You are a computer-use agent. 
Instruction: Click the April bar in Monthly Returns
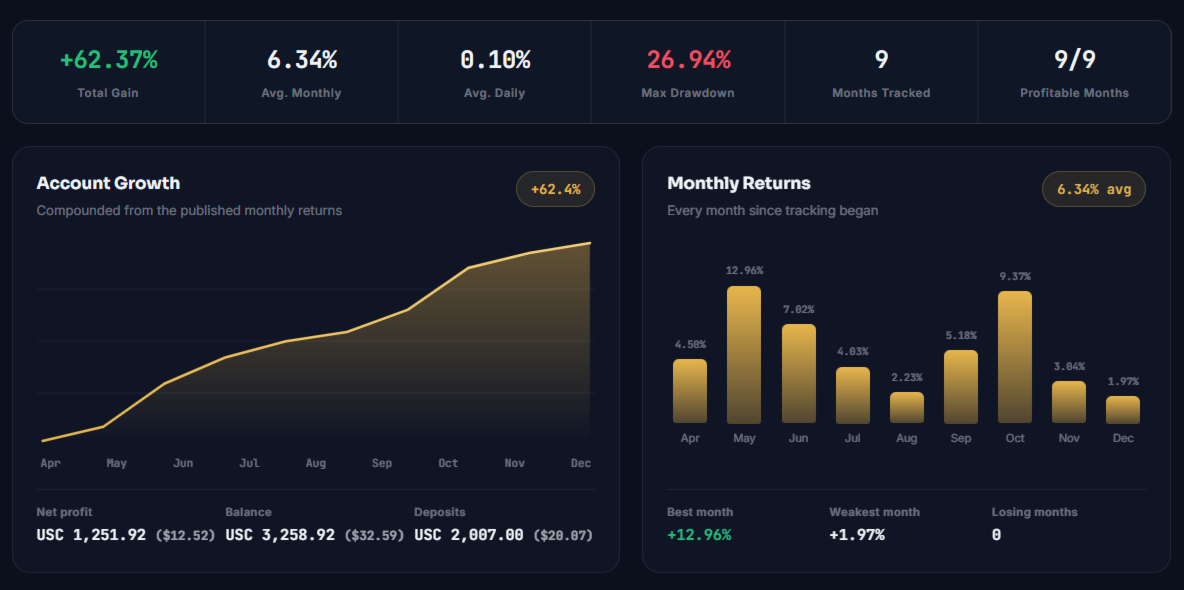point(690,391)
